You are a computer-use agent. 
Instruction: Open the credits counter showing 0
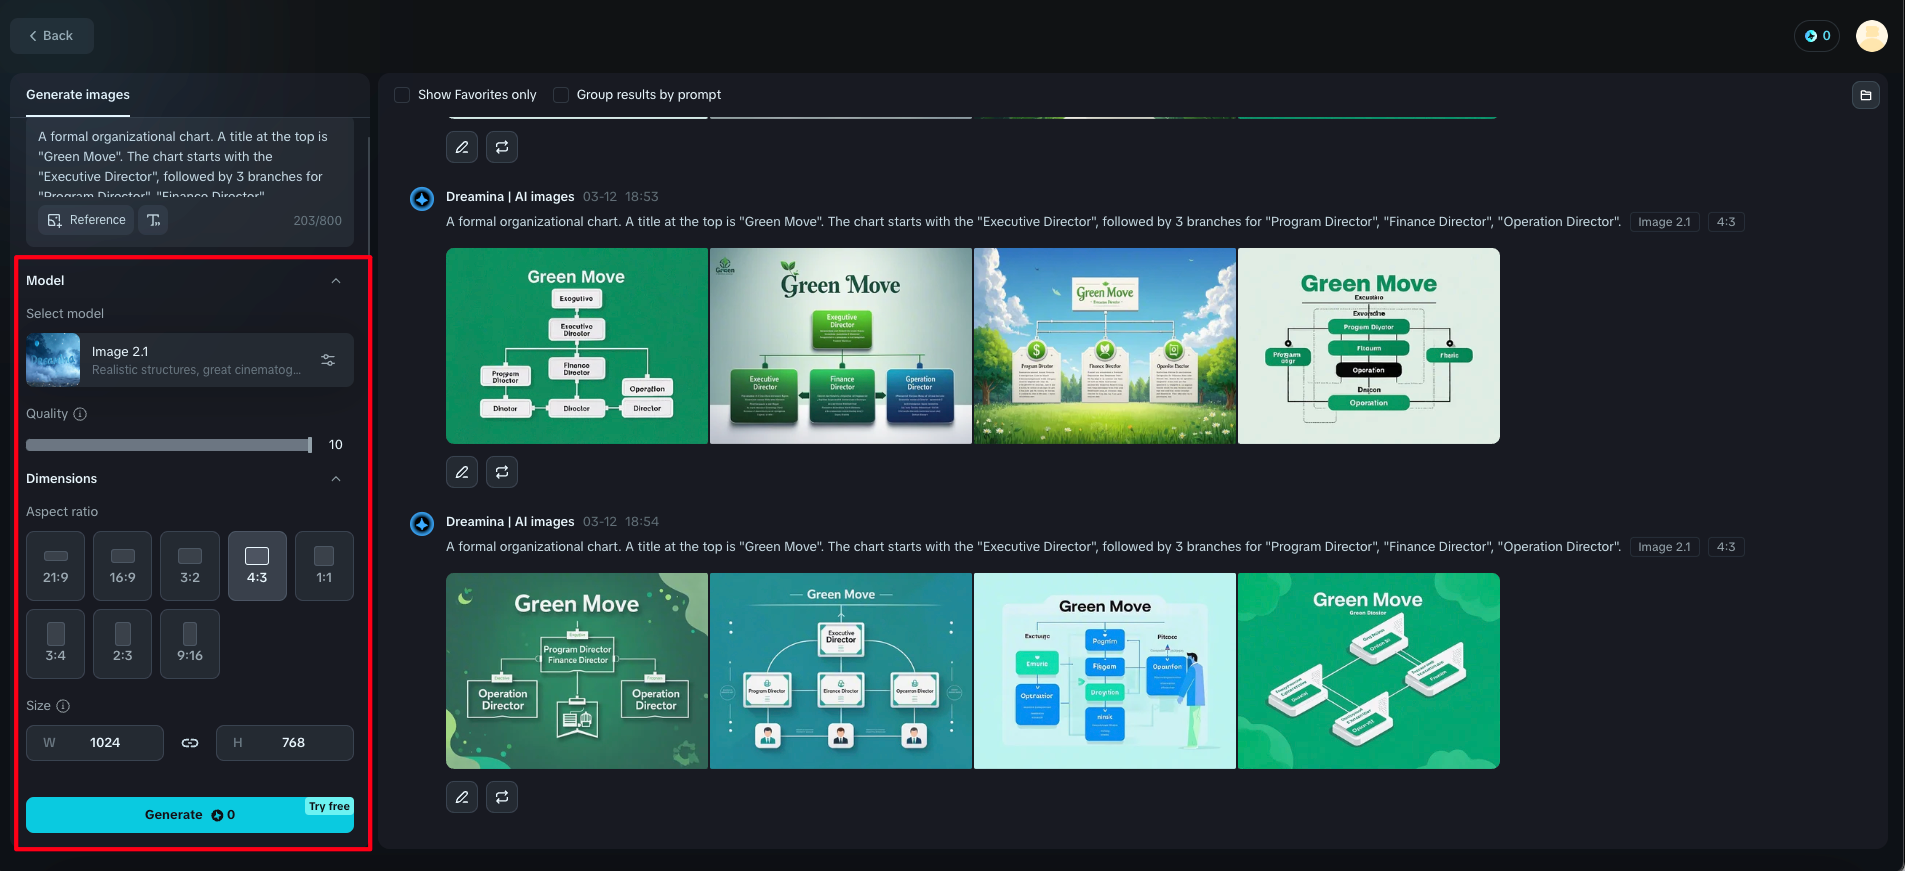pyautogui.click(x=1817, y=36)
